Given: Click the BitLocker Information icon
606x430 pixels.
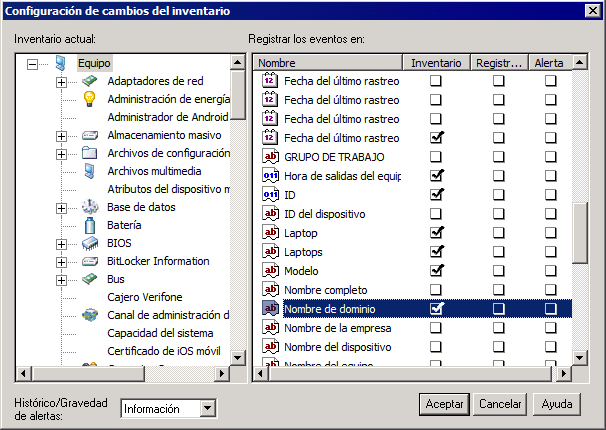Looking at the screenshot, I should [90, 261].
